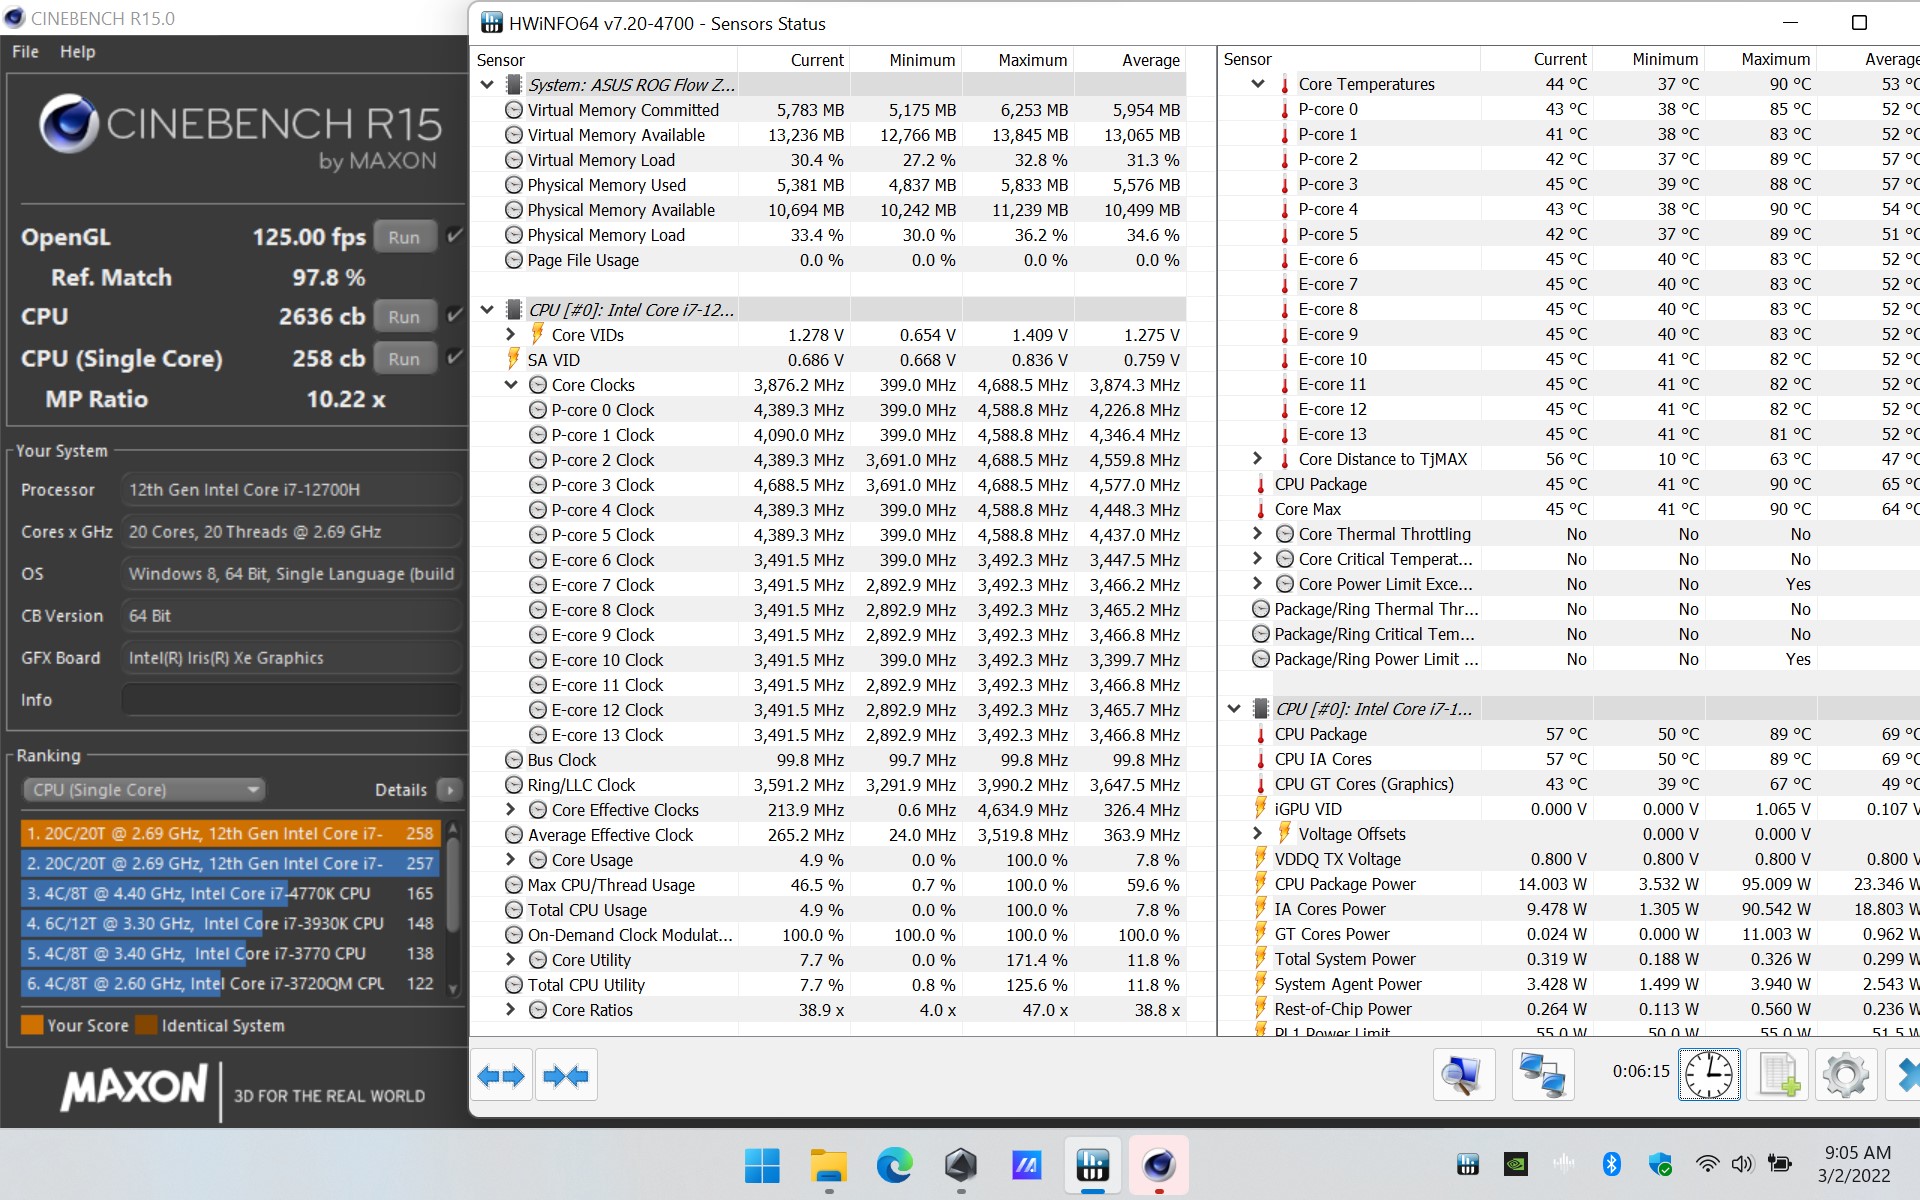Open the clock and date in taskbar
Image resolution: width=1920 pixels, height=1200 pixels.
1856,1164
